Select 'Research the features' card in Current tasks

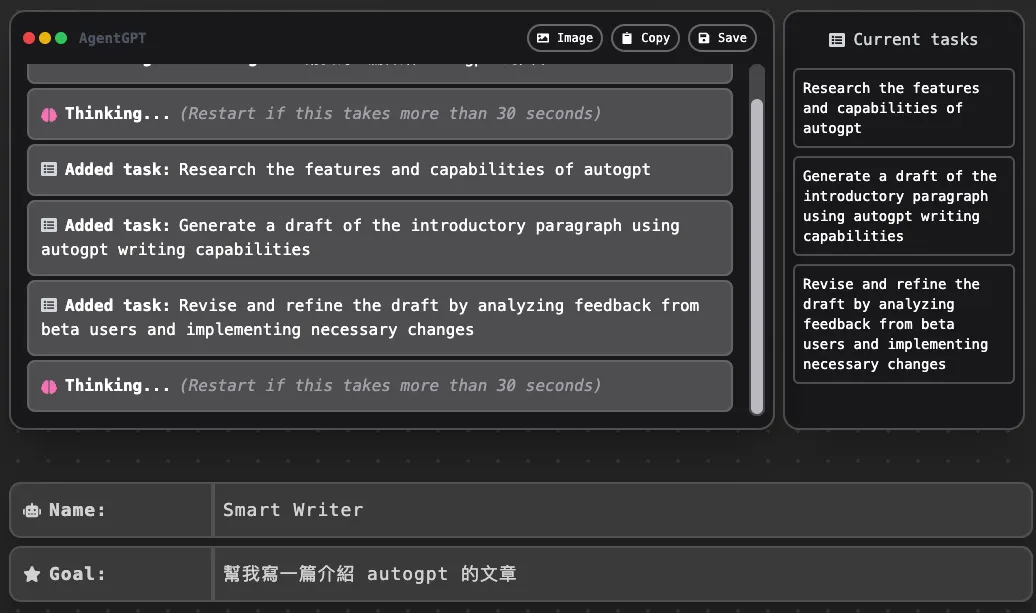[x=903, y=108]
